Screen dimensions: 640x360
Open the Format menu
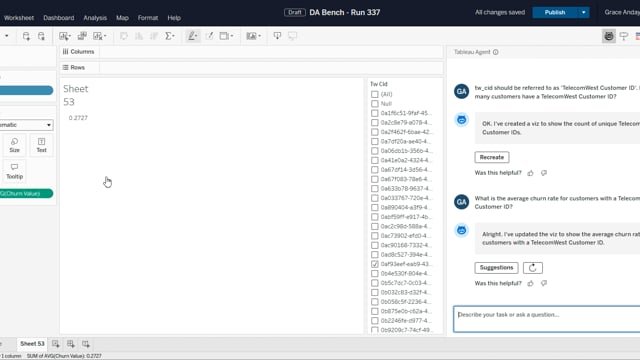[148, 18]
